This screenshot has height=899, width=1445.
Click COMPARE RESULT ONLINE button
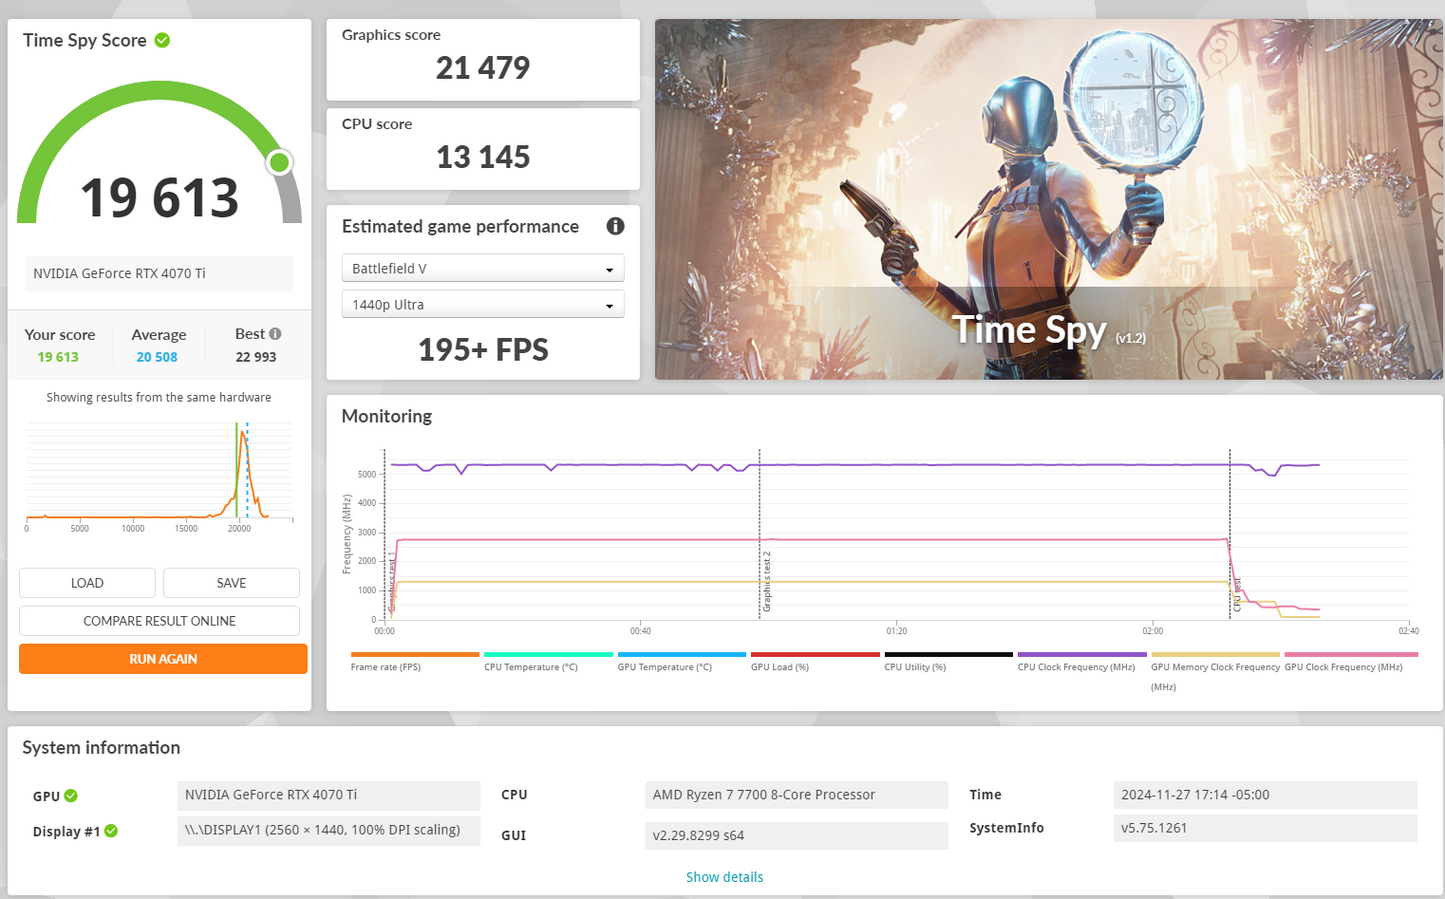(159, 621)
